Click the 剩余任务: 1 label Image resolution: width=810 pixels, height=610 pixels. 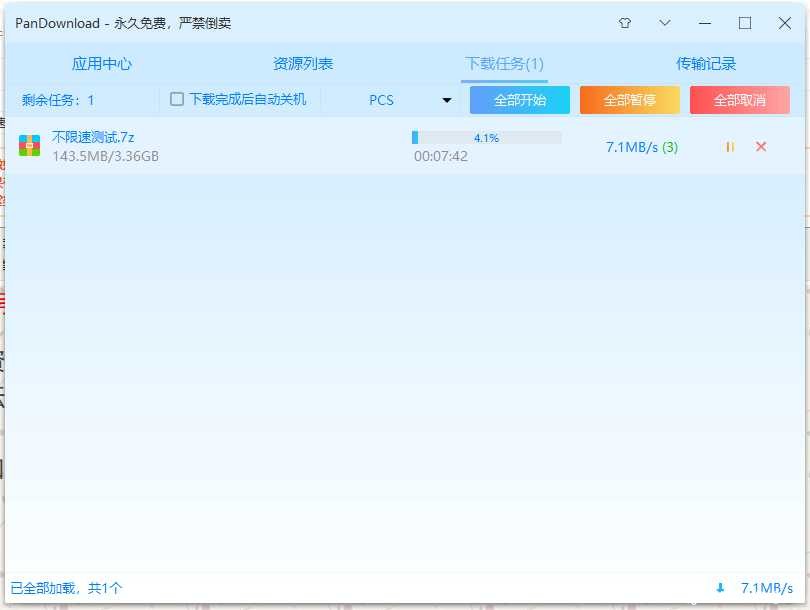point(58,100)
